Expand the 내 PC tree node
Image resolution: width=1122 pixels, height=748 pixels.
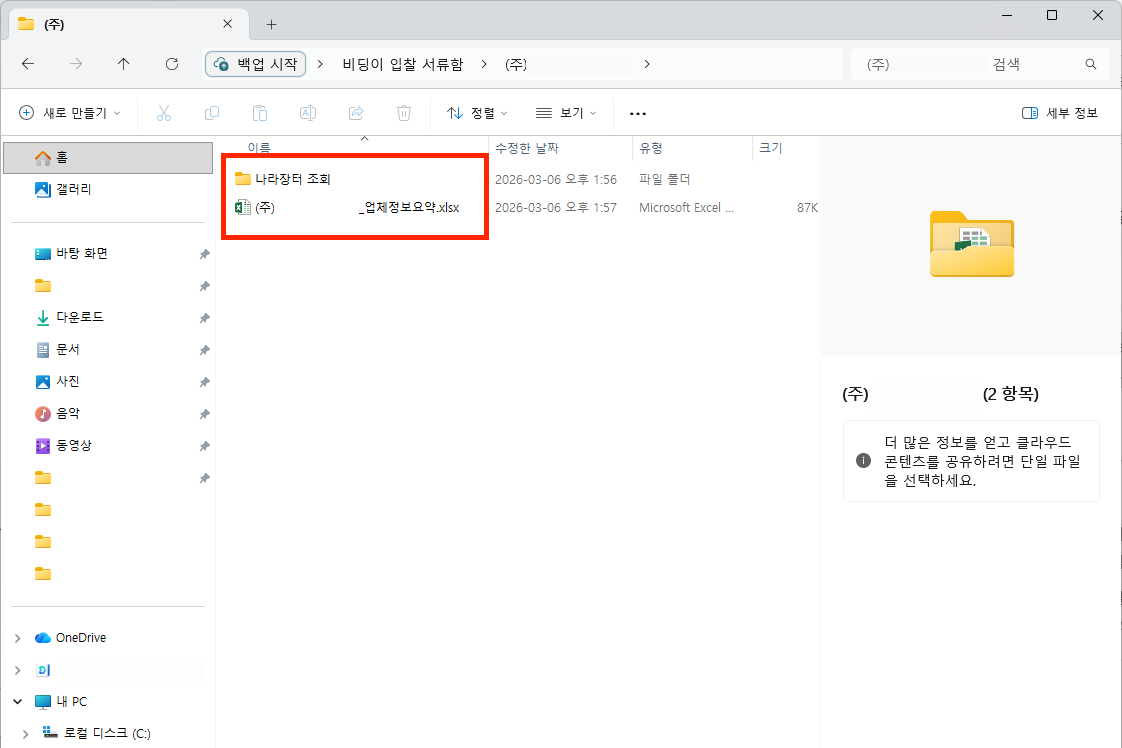pos(19,702)
